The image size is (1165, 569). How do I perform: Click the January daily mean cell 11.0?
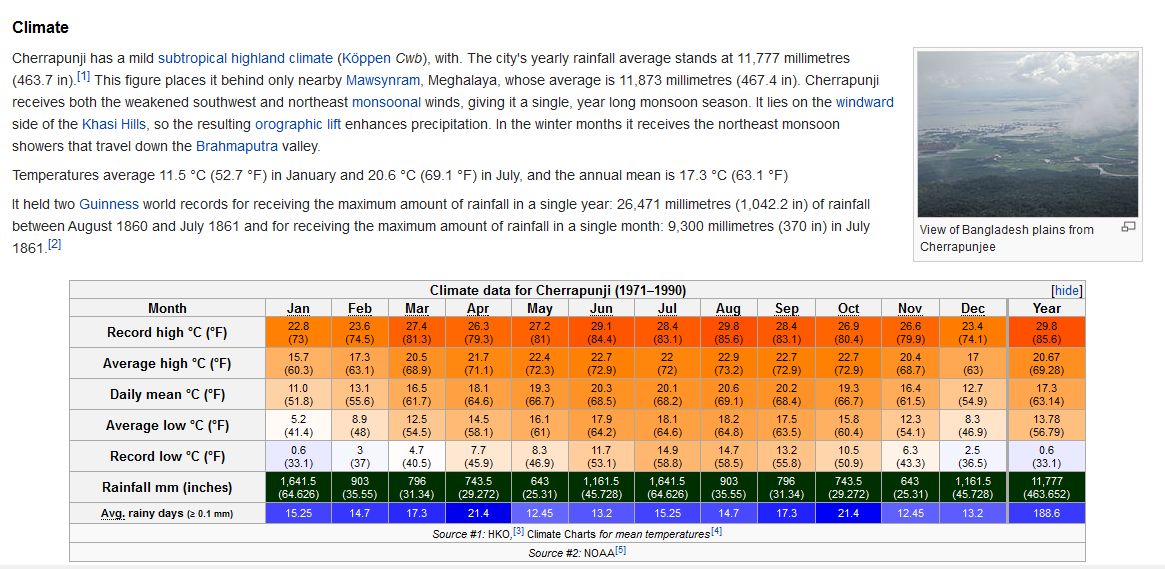(299, 394)
